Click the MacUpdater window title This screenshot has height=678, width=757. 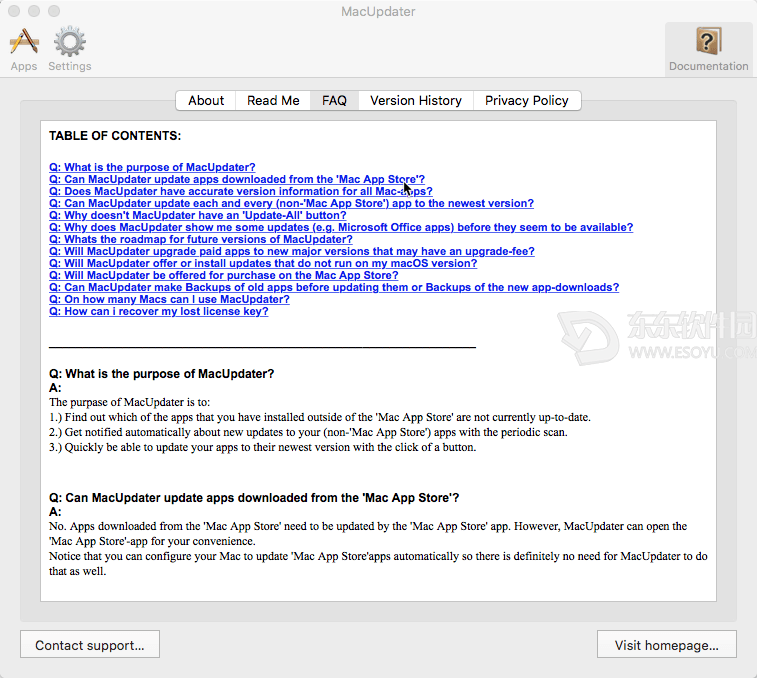point(378,11)
